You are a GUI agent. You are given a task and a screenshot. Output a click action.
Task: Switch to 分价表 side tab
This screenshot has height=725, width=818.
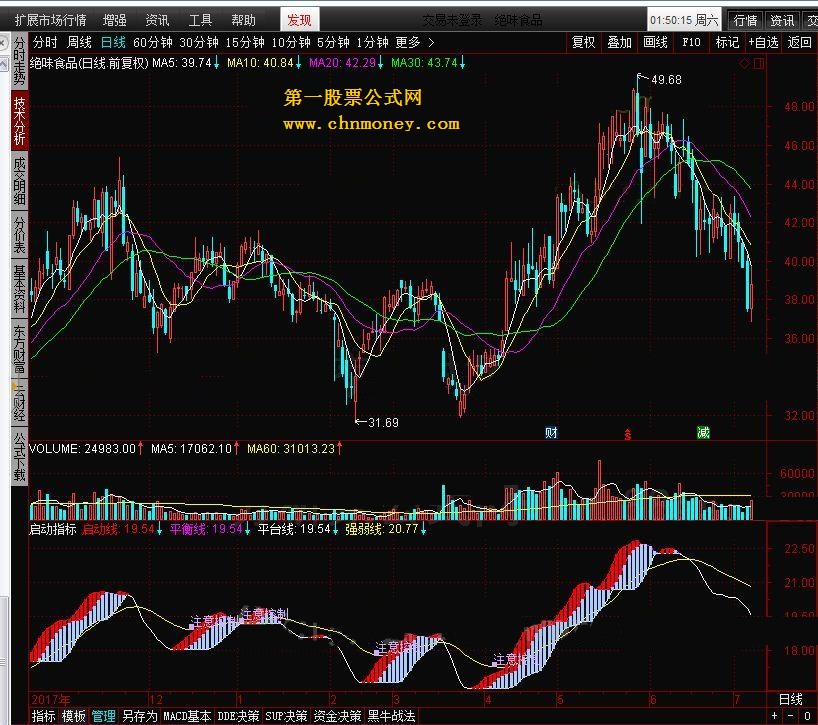pyautogui.click(x=19, y=235)
